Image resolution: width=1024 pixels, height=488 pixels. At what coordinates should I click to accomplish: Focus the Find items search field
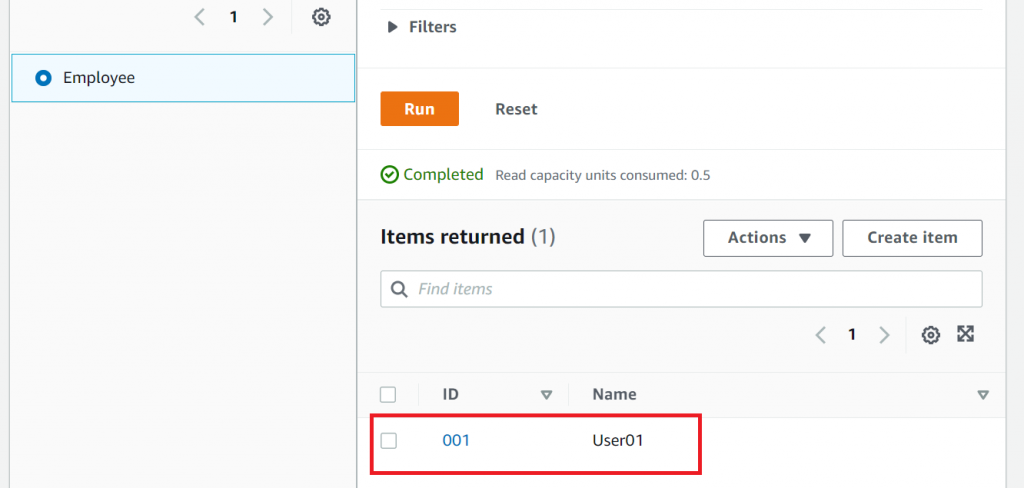pyautogui.click(x=690, y=289)
